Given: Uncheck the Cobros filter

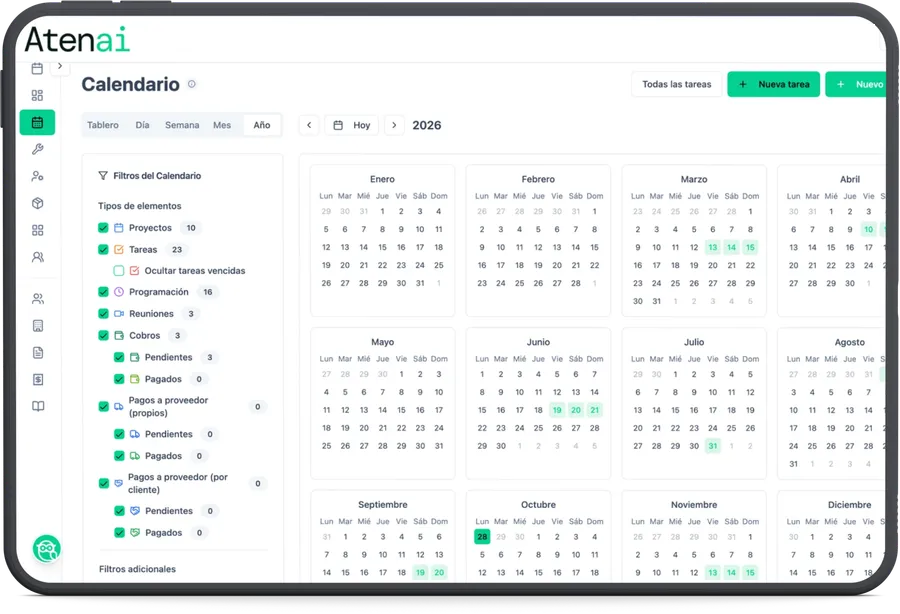Looking at the screenshot, I should click(x=103, y=336).
